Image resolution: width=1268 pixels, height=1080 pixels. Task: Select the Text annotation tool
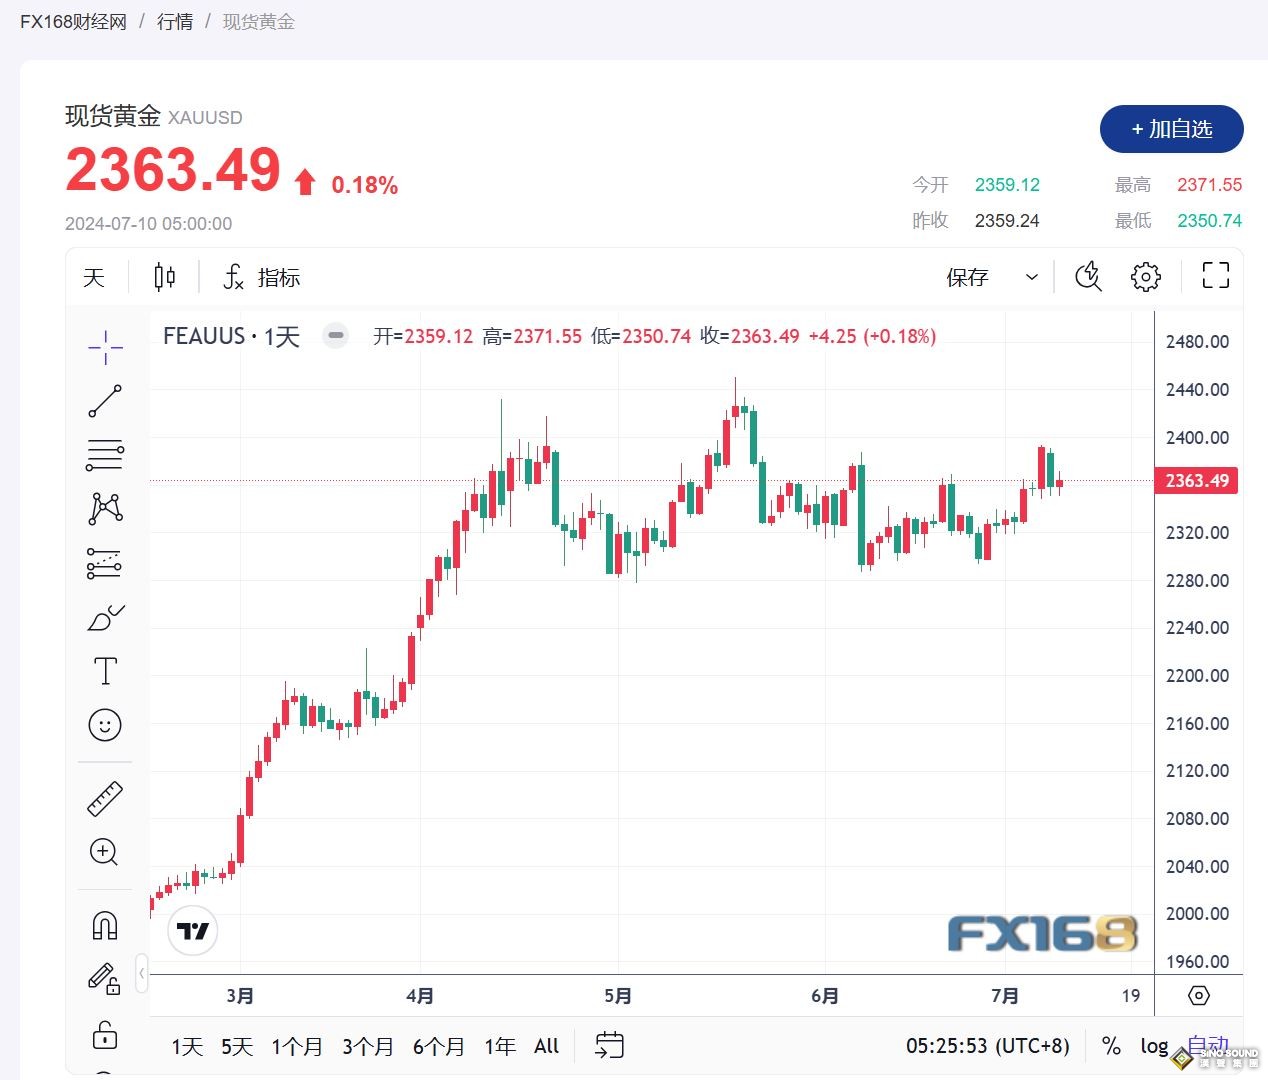click(105, 671)
